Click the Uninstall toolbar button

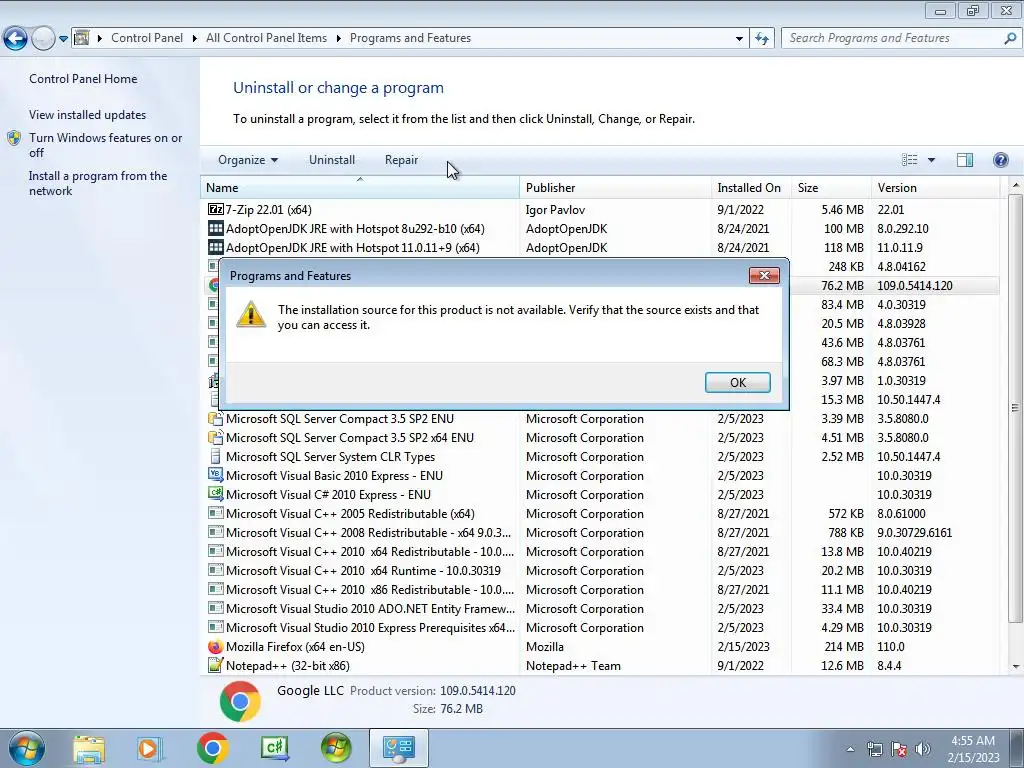tap(332, 160)
